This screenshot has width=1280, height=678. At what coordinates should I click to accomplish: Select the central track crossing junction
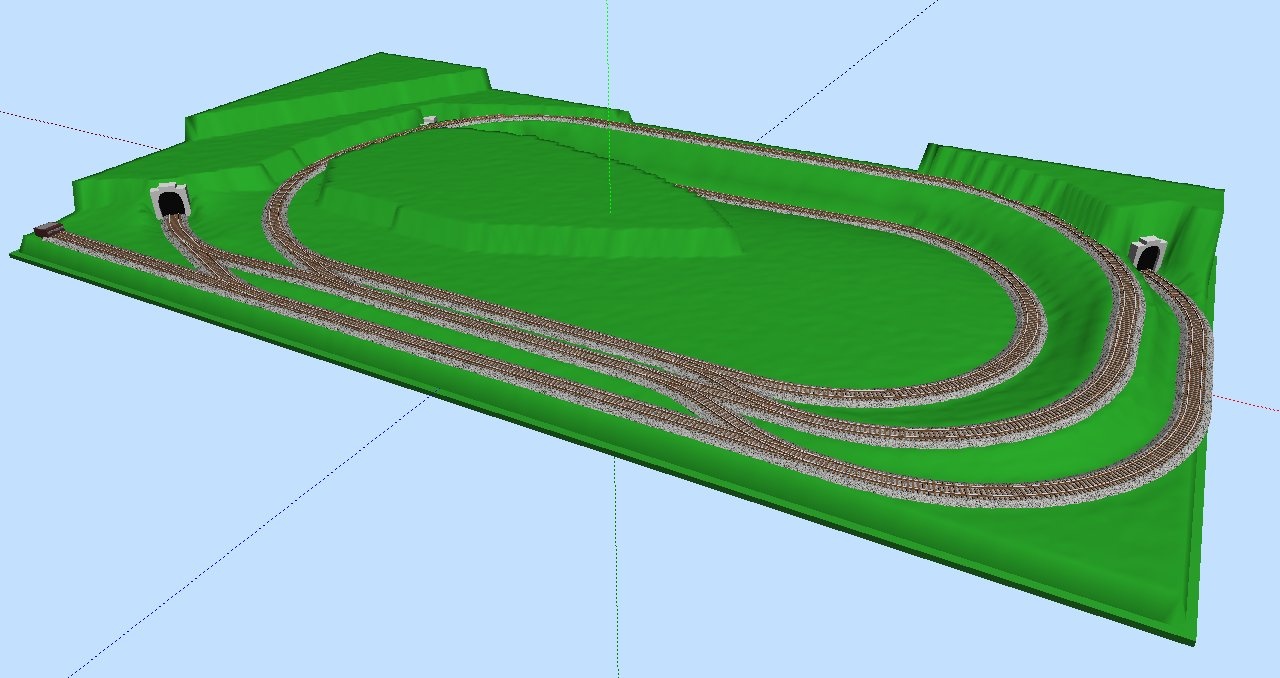(722, 390)
